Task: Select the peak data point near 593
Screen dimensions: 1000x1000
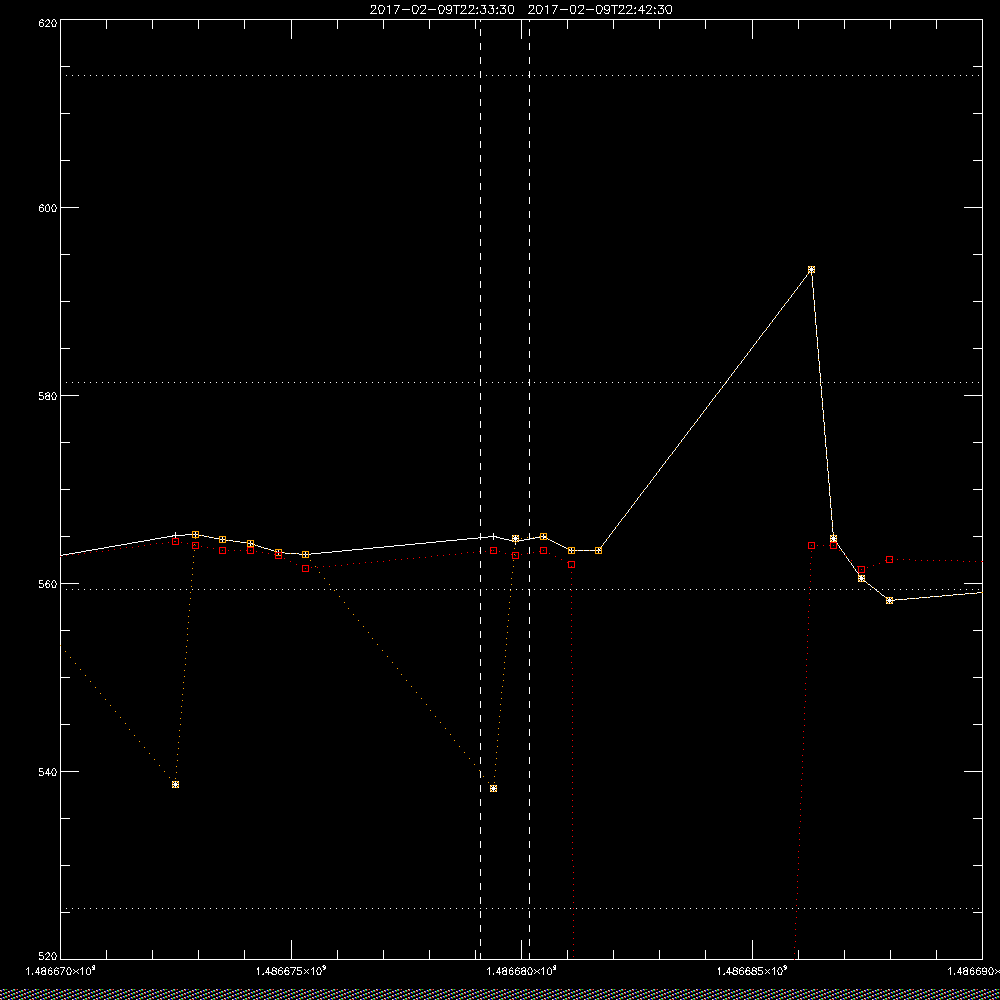Action: coord(811,270)
